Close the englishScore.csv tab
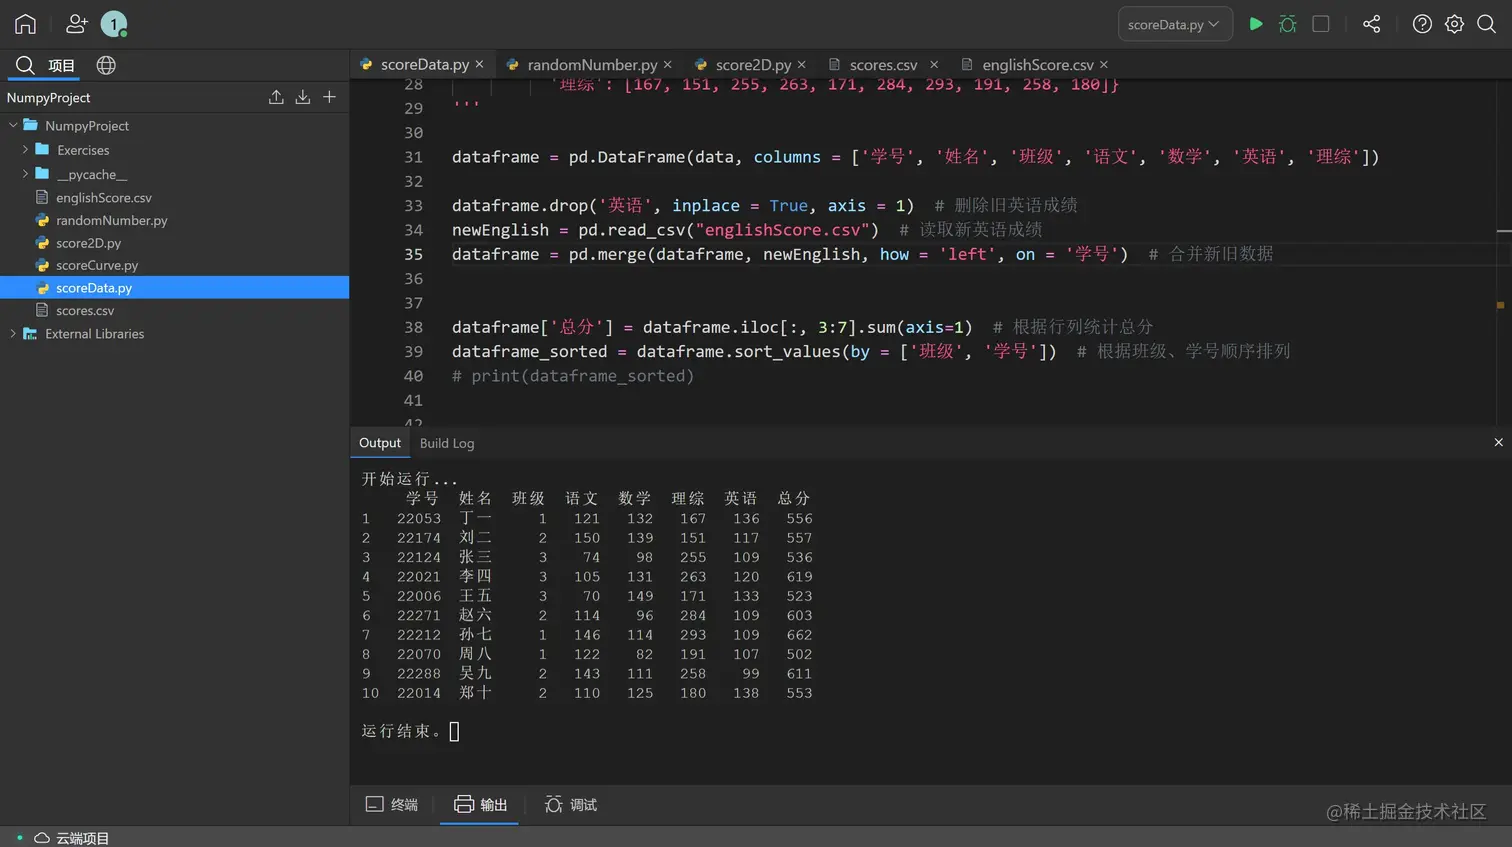This screenshot has width=1512, height=847. 1104,64
